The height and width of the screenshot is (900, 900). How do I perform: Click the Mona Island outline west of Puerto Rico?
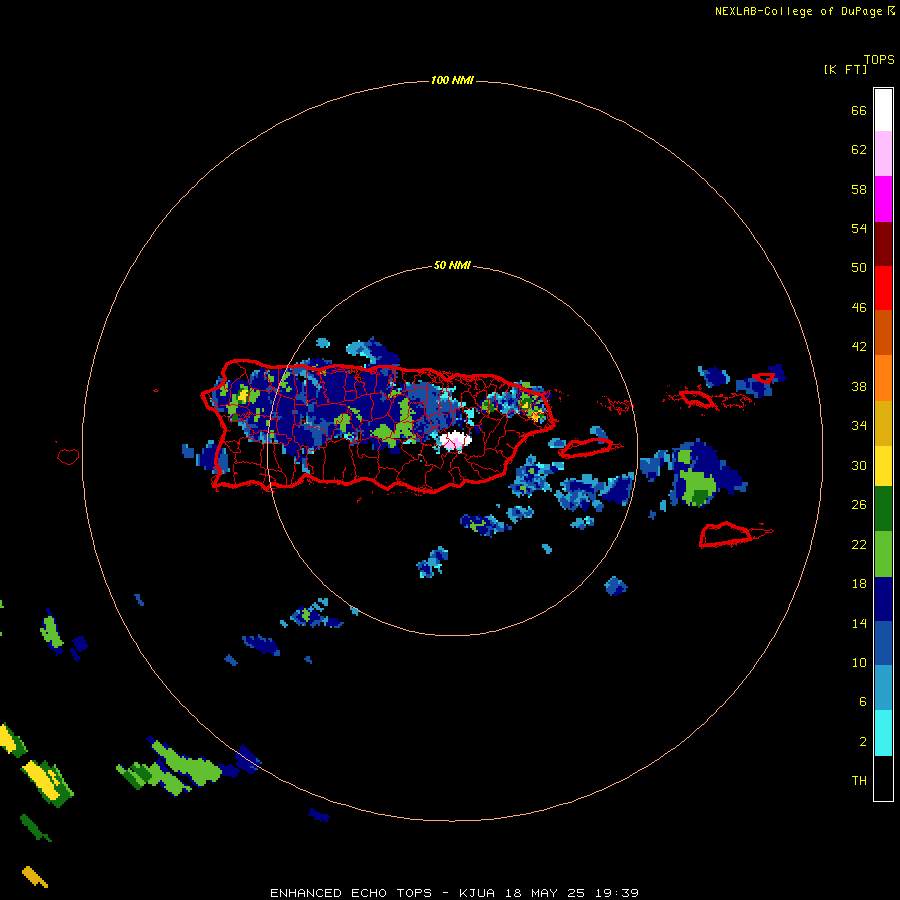68,457
